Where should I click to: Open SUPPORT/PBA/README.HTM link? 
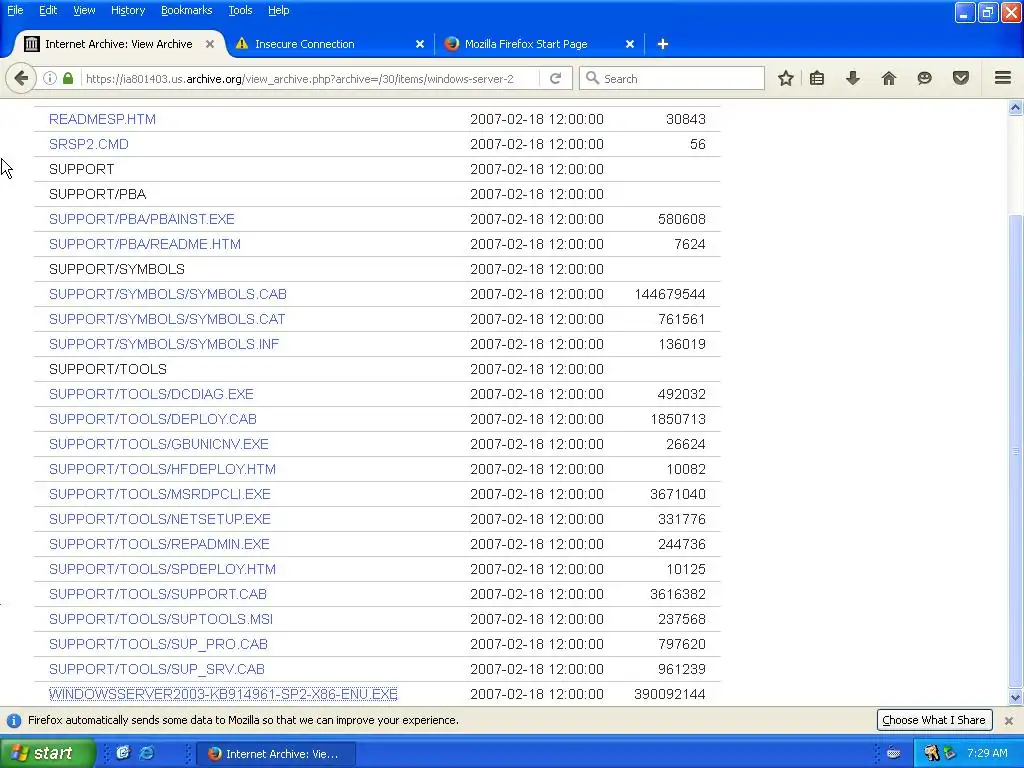pos(145,244)
